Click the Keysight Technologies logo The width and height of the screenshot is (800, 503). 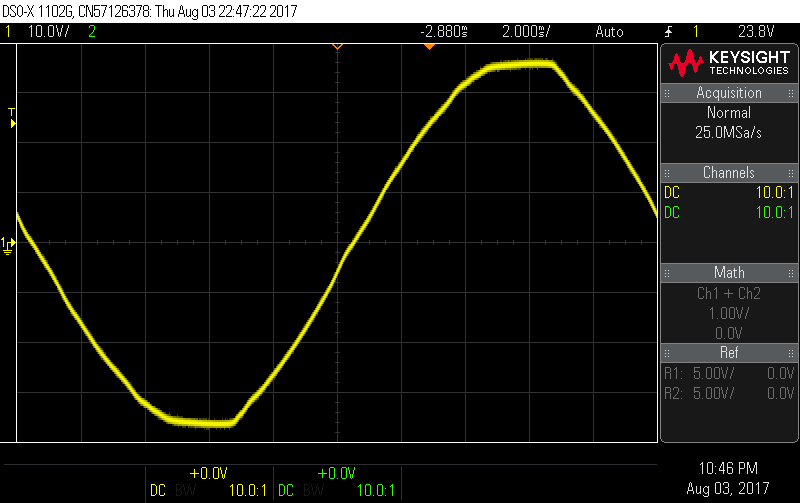(729, 63)
